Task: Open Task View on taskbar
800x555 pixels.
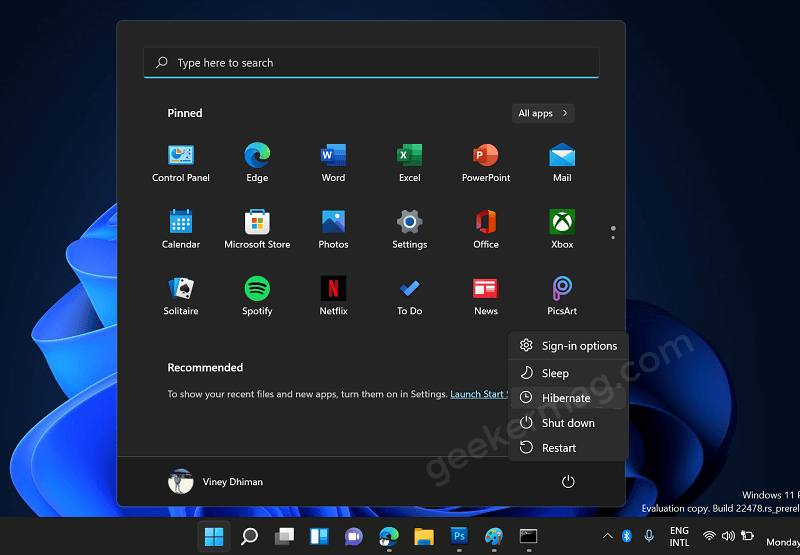Action: pos(284,537)
